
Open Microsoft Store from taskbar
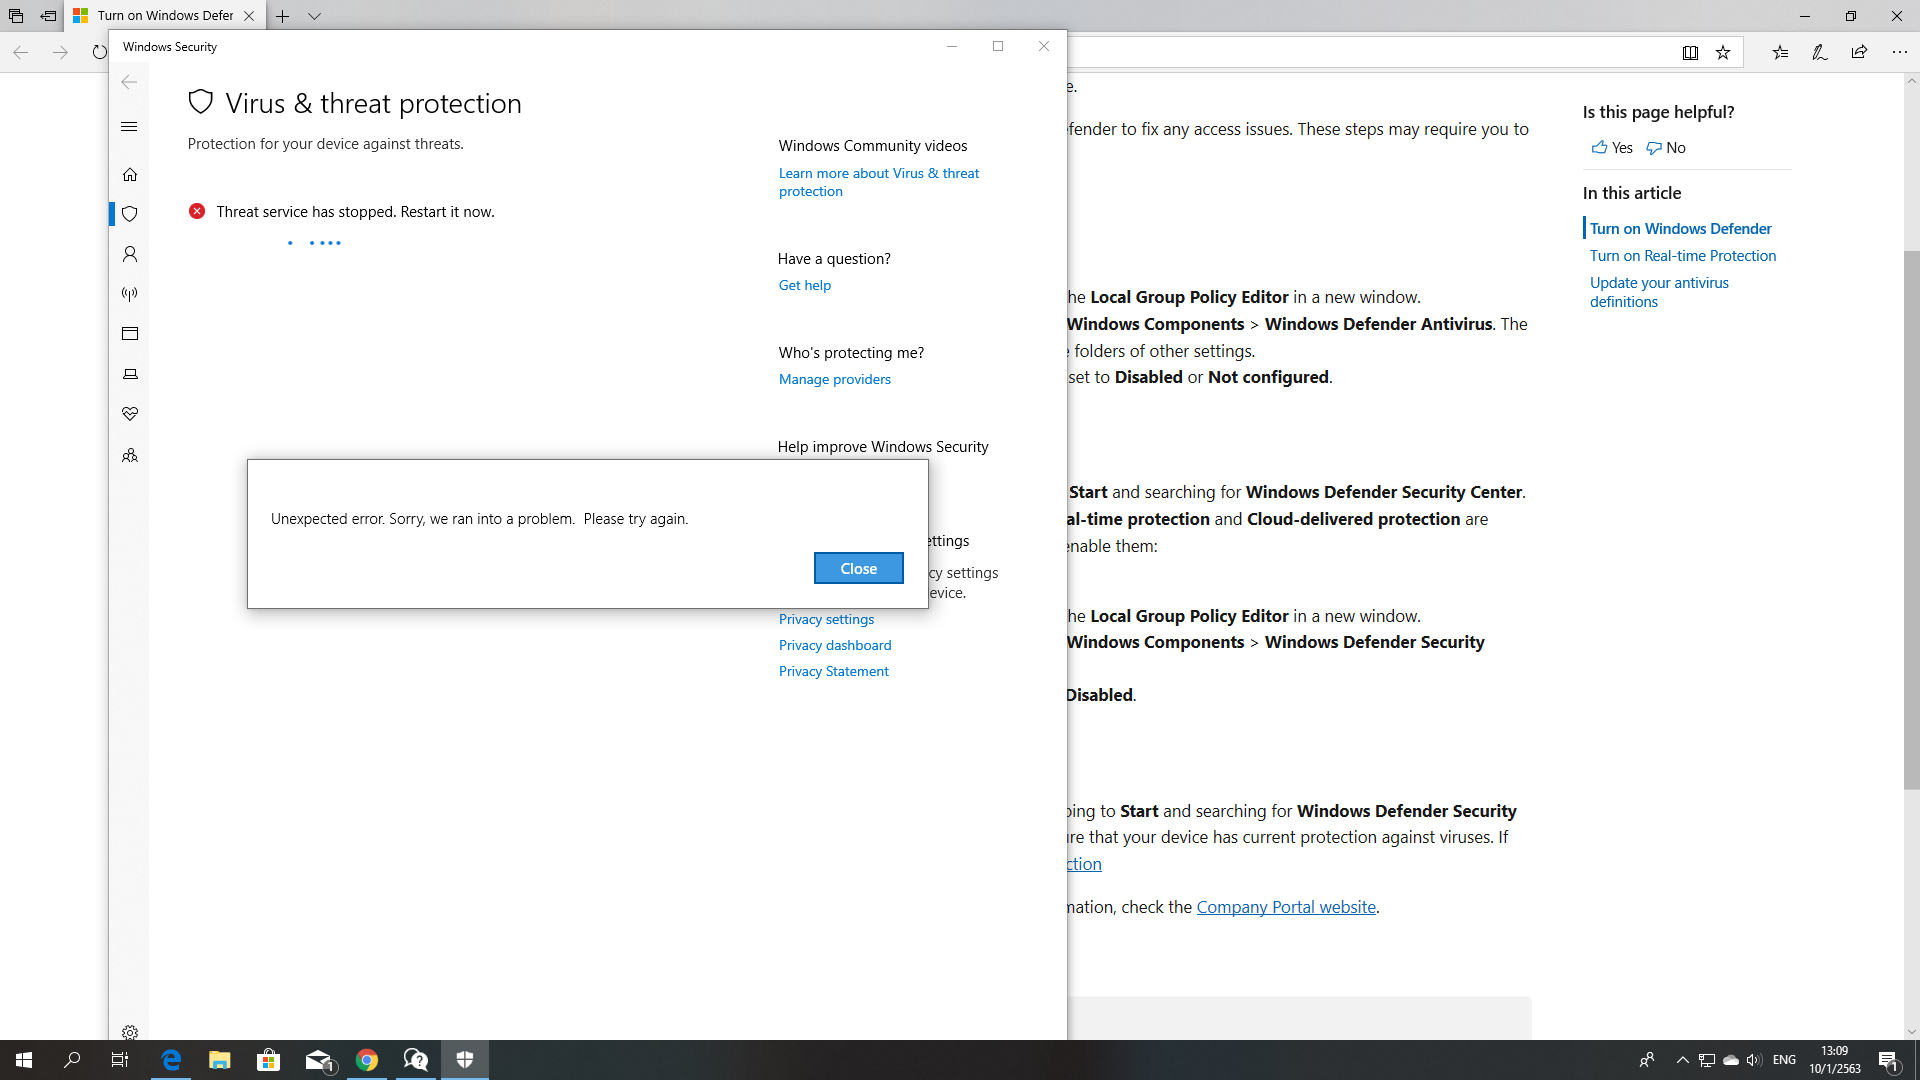pos(268,1060)
